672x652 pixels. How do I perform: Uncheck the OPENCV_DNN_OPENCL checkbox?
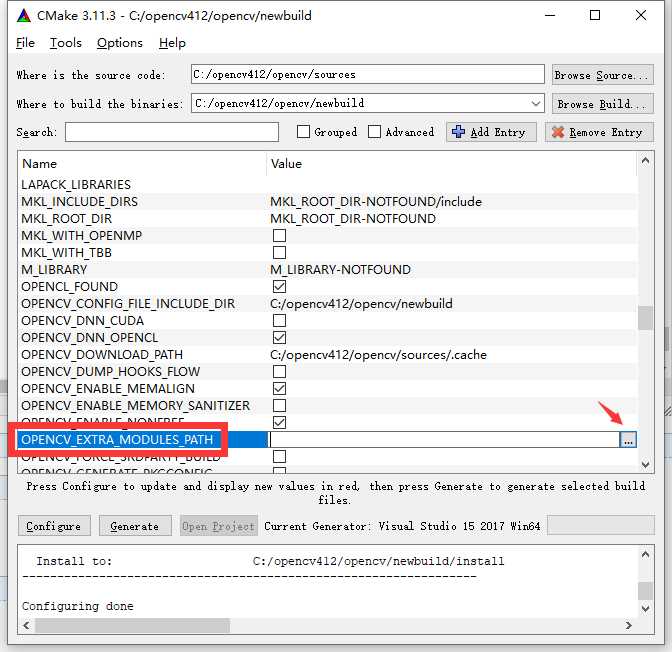pyautogui.click(x=279, y=338)
